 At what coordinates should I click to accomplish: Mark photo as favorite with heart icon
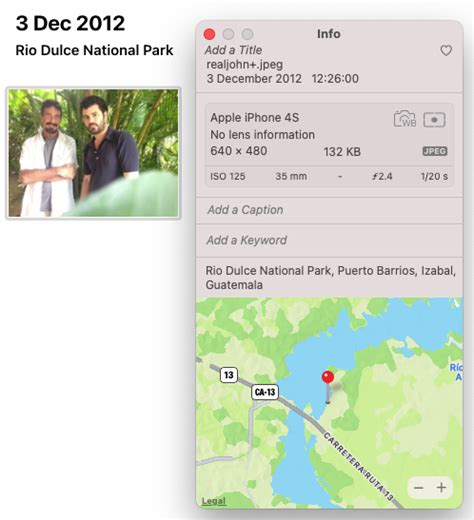pos(446,51)
